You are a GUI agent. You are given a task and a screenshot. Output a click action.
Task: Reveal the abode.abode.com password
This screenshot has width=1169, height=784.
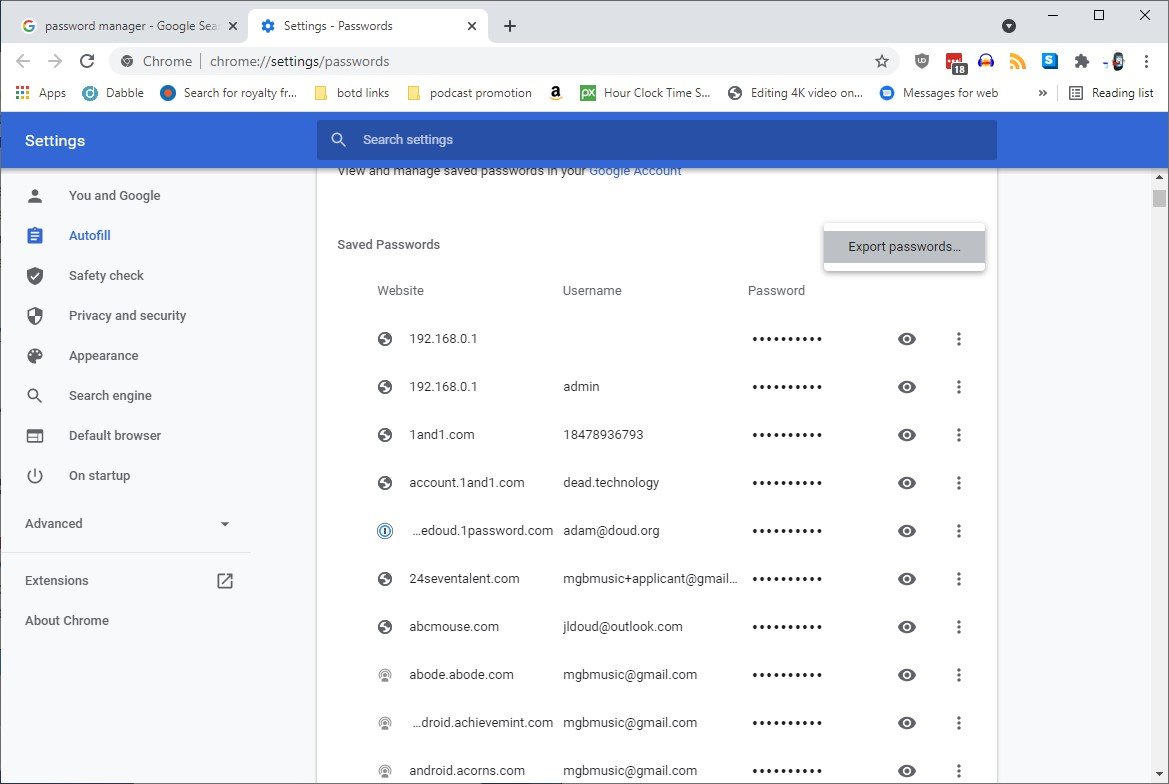(907, 675)
